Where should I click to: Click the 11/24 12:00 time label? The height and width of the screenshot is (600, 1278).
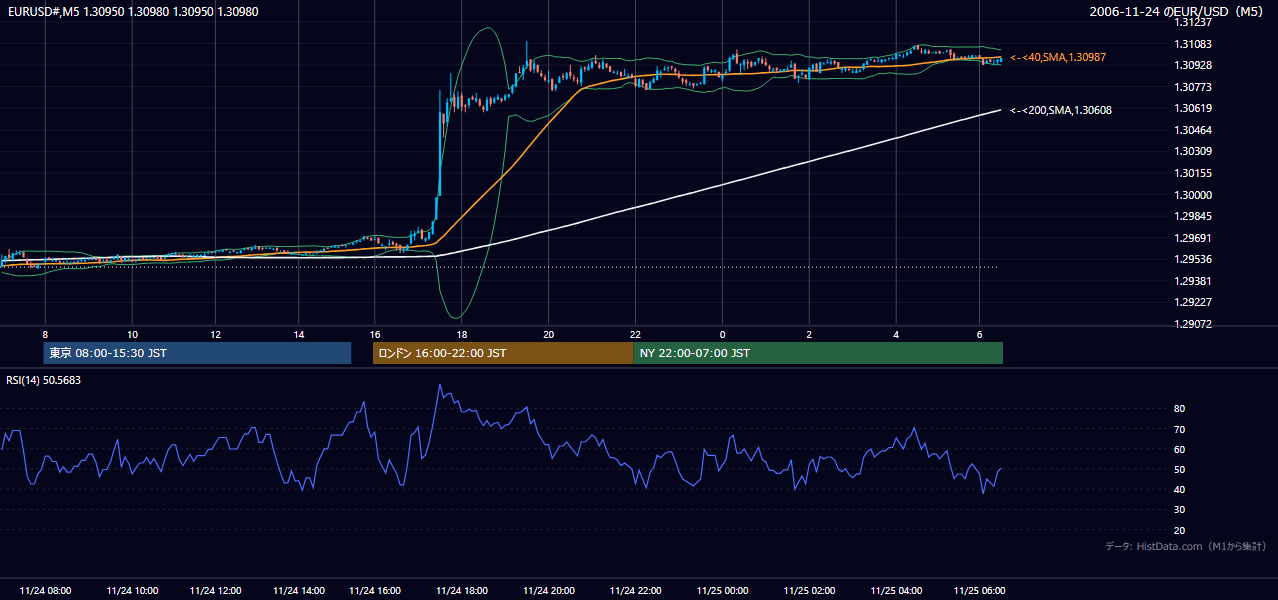pyautogui.click(x=215, y=591)
